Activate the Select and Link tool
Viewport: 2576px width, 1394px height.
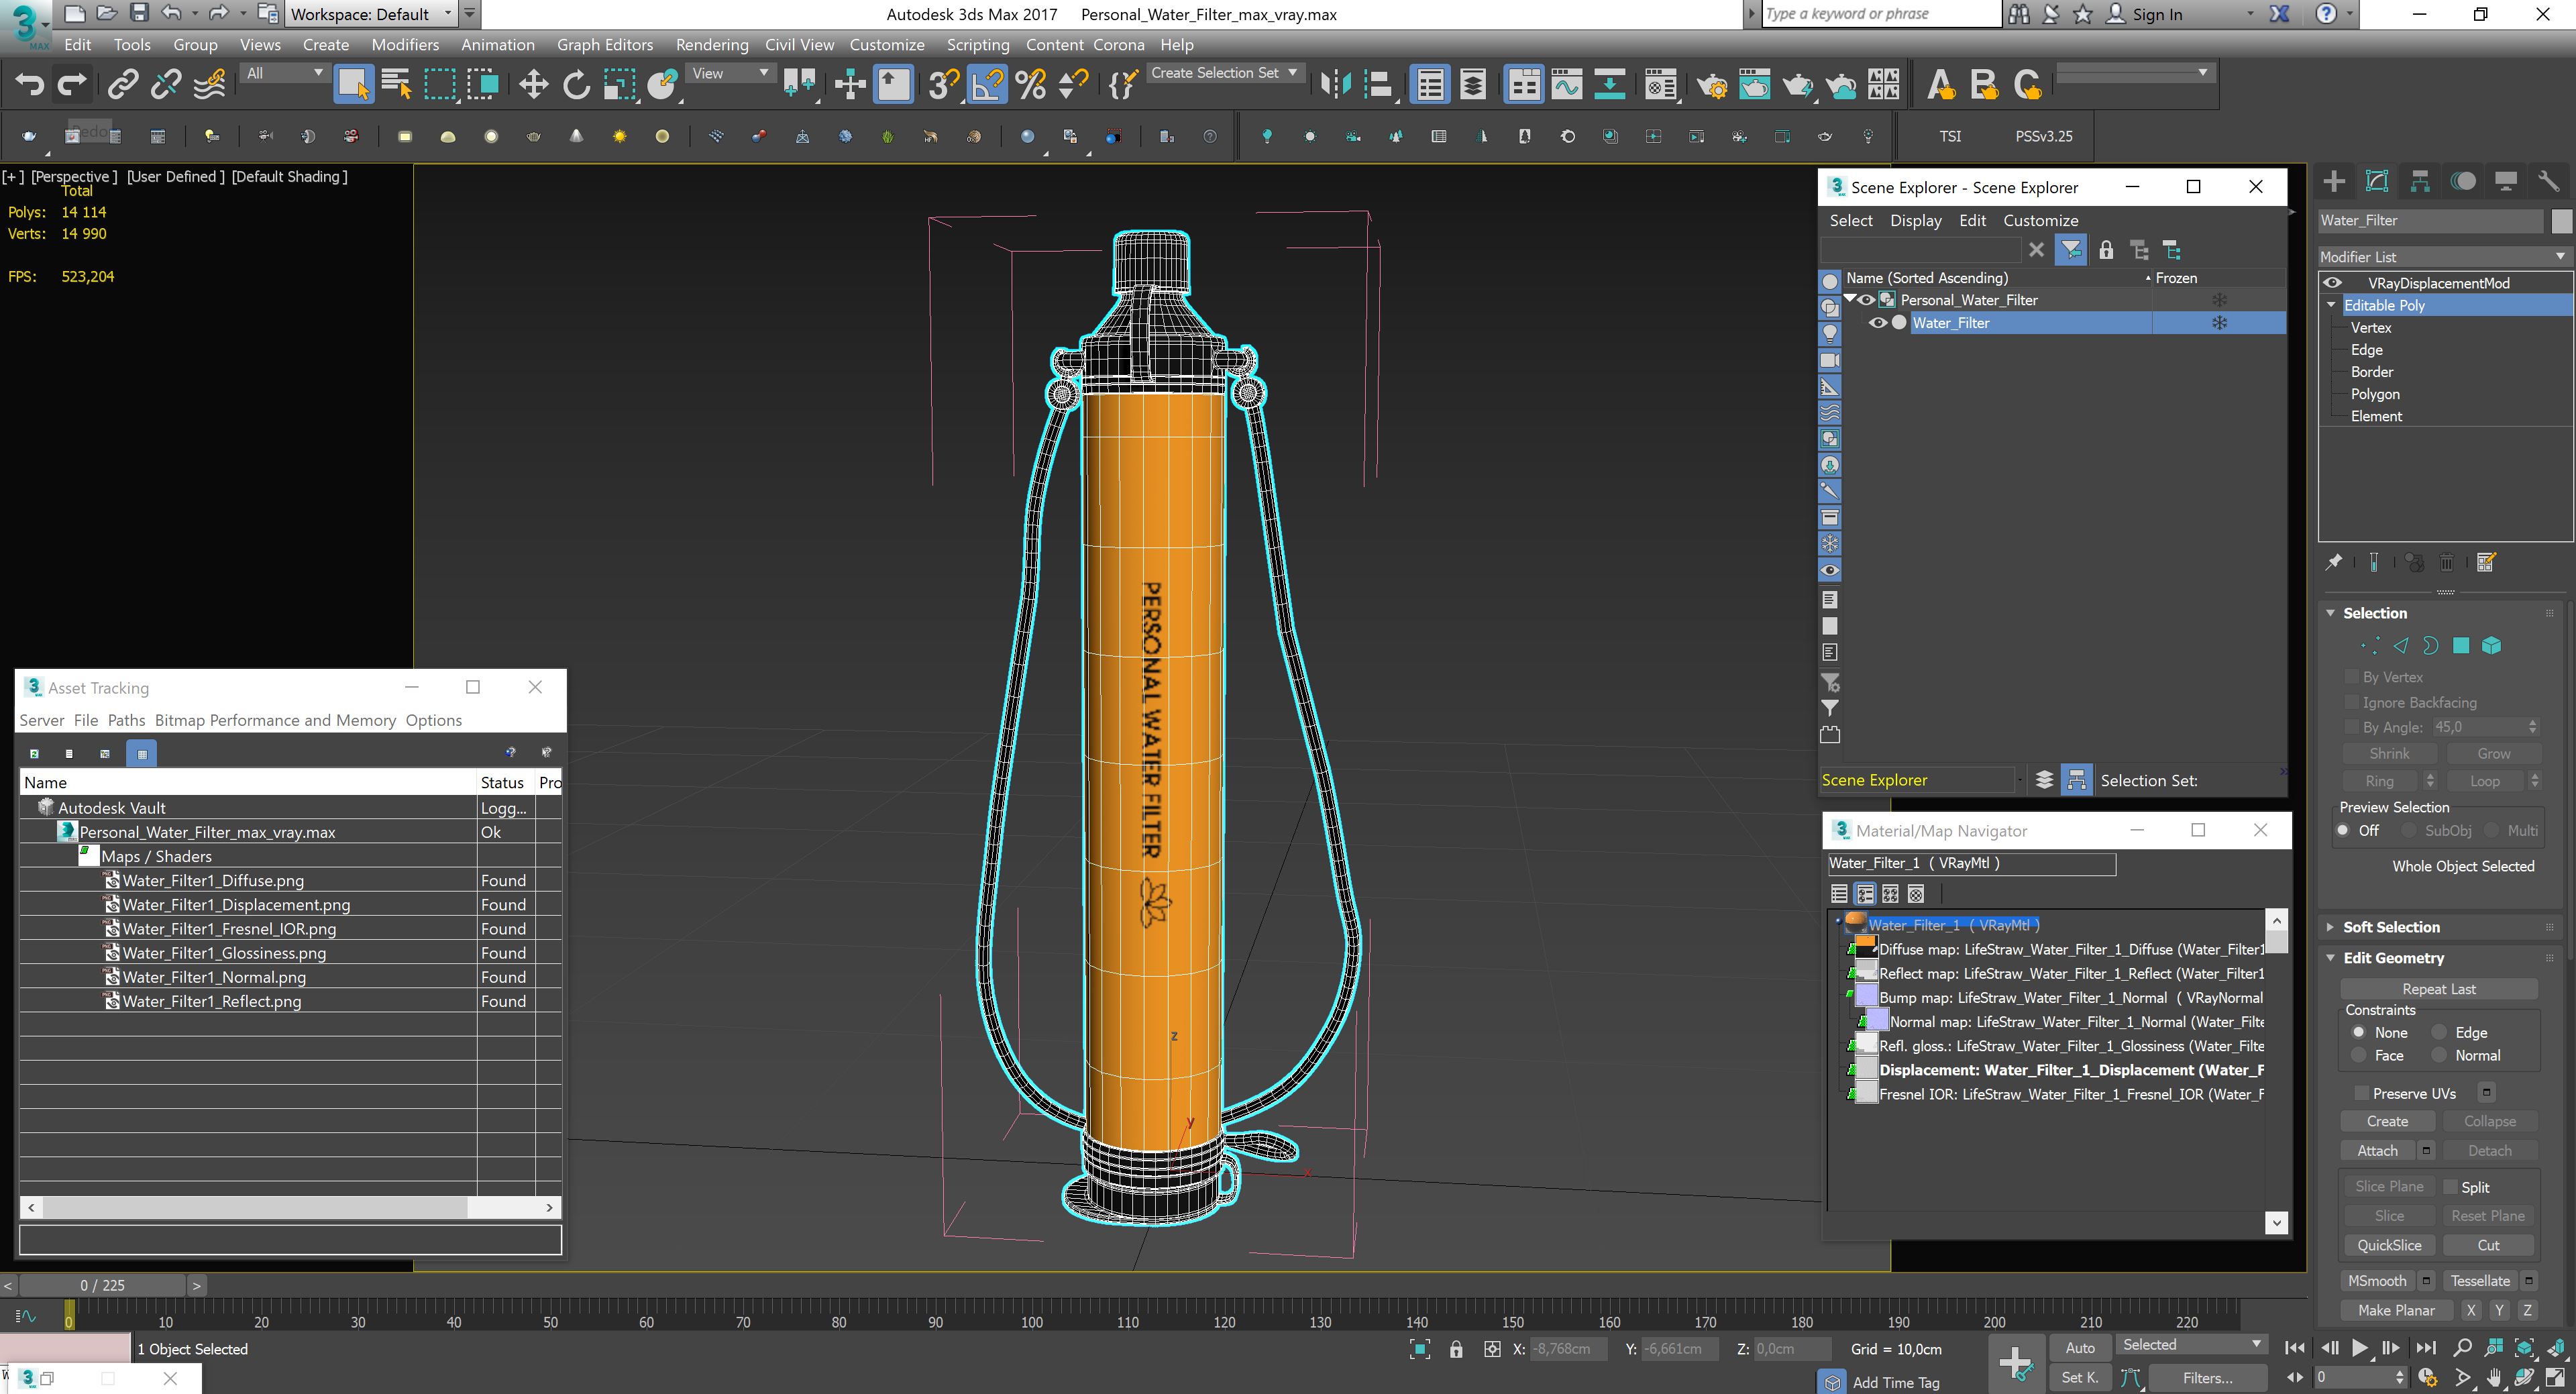click(x=122, y=85)
